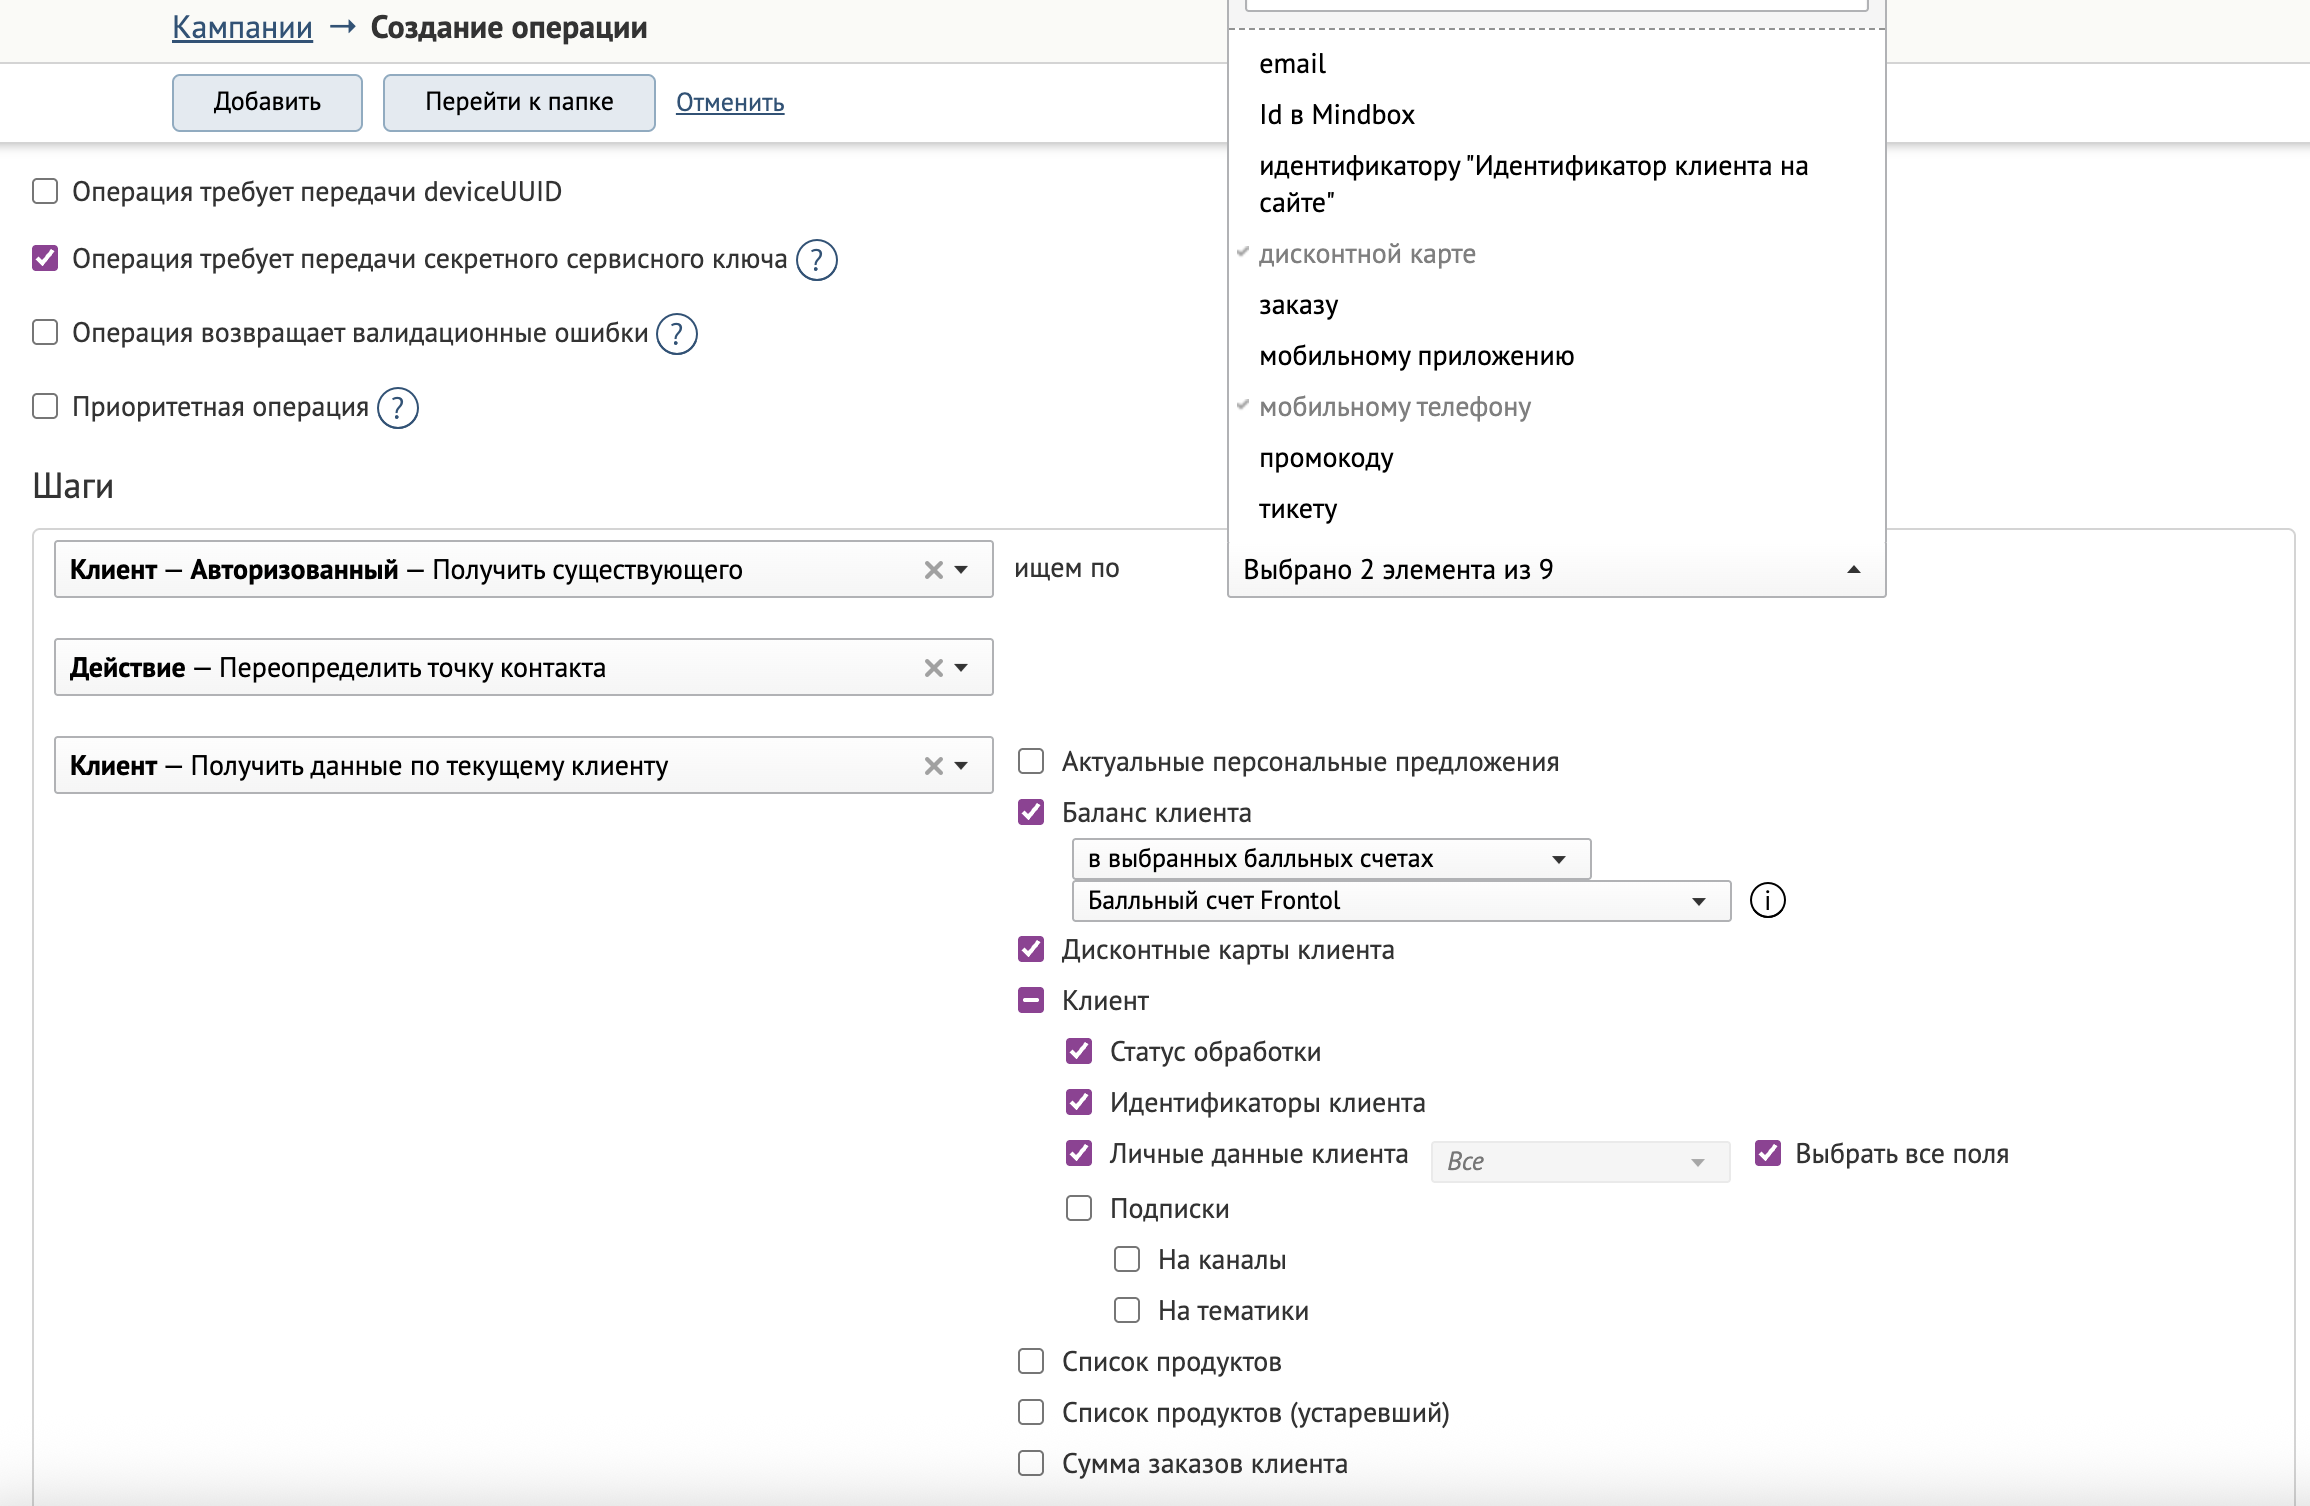Enable Операция требует передачи deviceUUID checkbox
The height and width of the screenshot is (1506, 2310).
click(45, 191)
